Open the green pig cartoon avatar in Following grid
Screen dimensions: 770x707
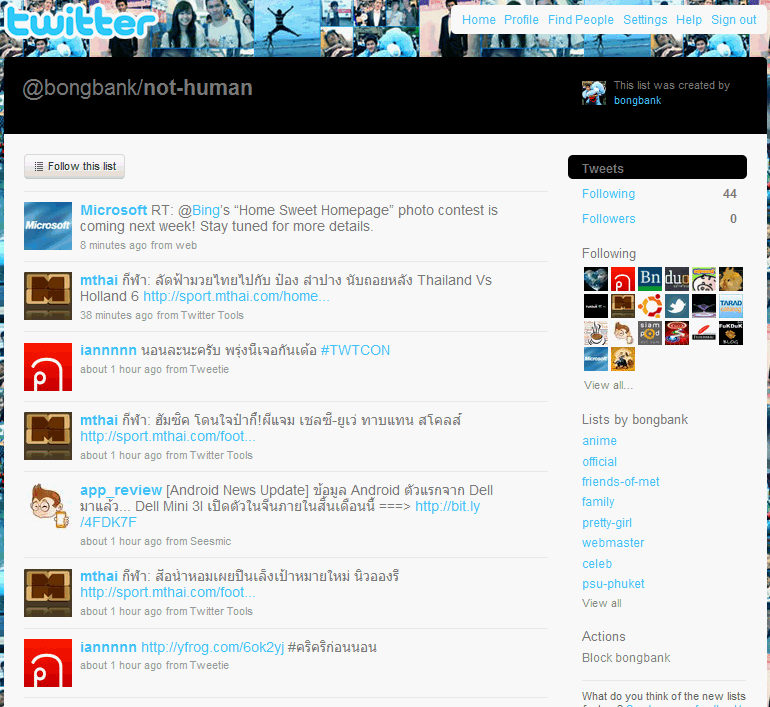click(704, 279)
